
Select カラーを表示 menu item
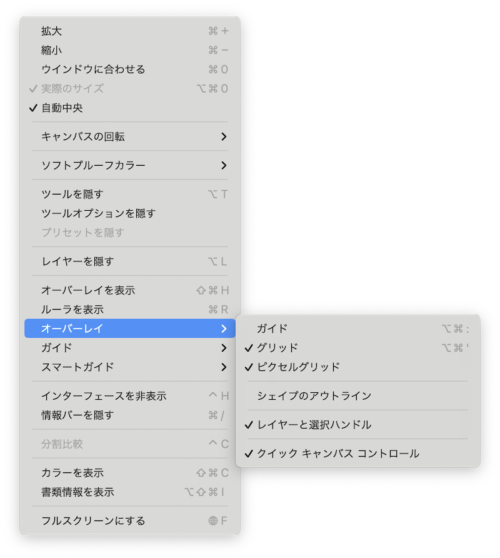130,473
